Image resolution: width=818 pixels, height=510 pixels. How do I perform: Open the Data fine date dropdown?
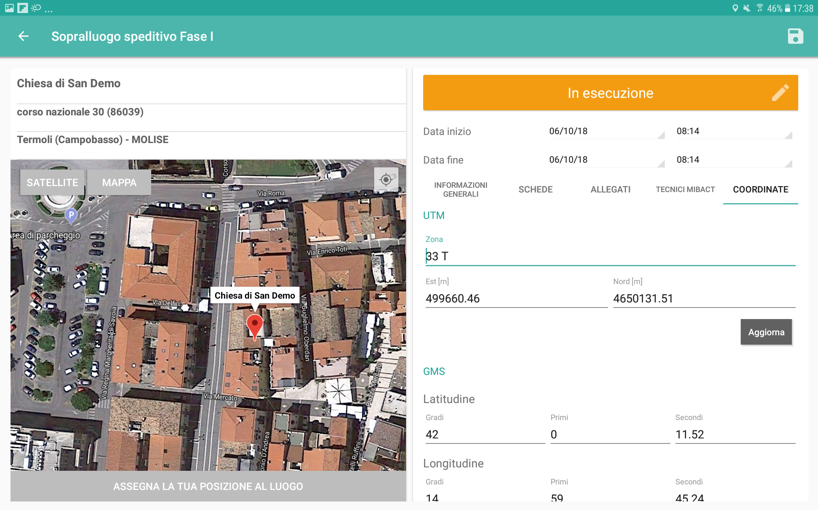pos(604,160)
